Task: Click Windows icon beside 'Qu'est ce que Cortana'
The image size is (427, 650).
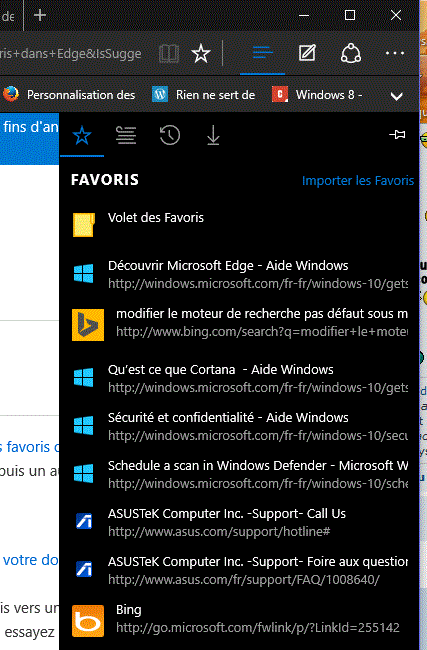Action: tap(83, 378)
